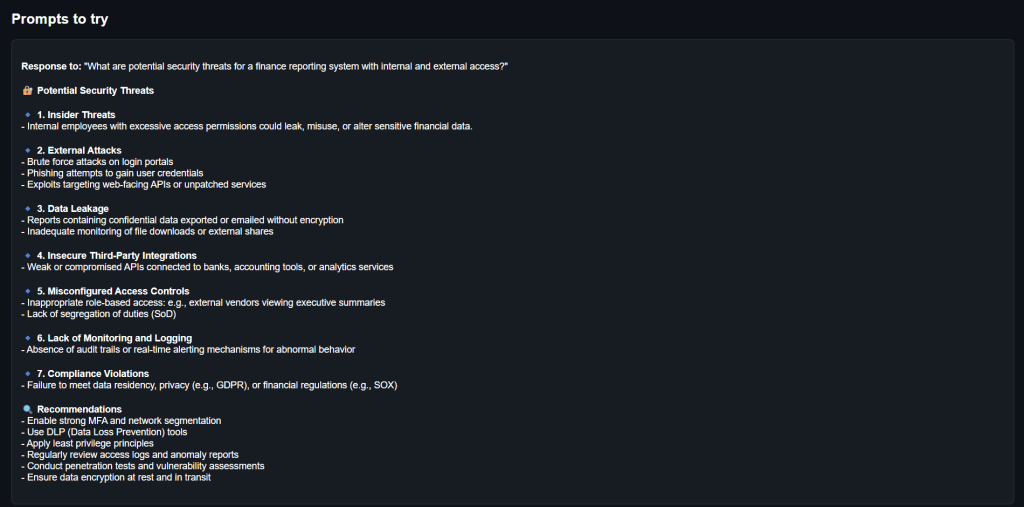Click the "Prompts to try" heading

60,19
